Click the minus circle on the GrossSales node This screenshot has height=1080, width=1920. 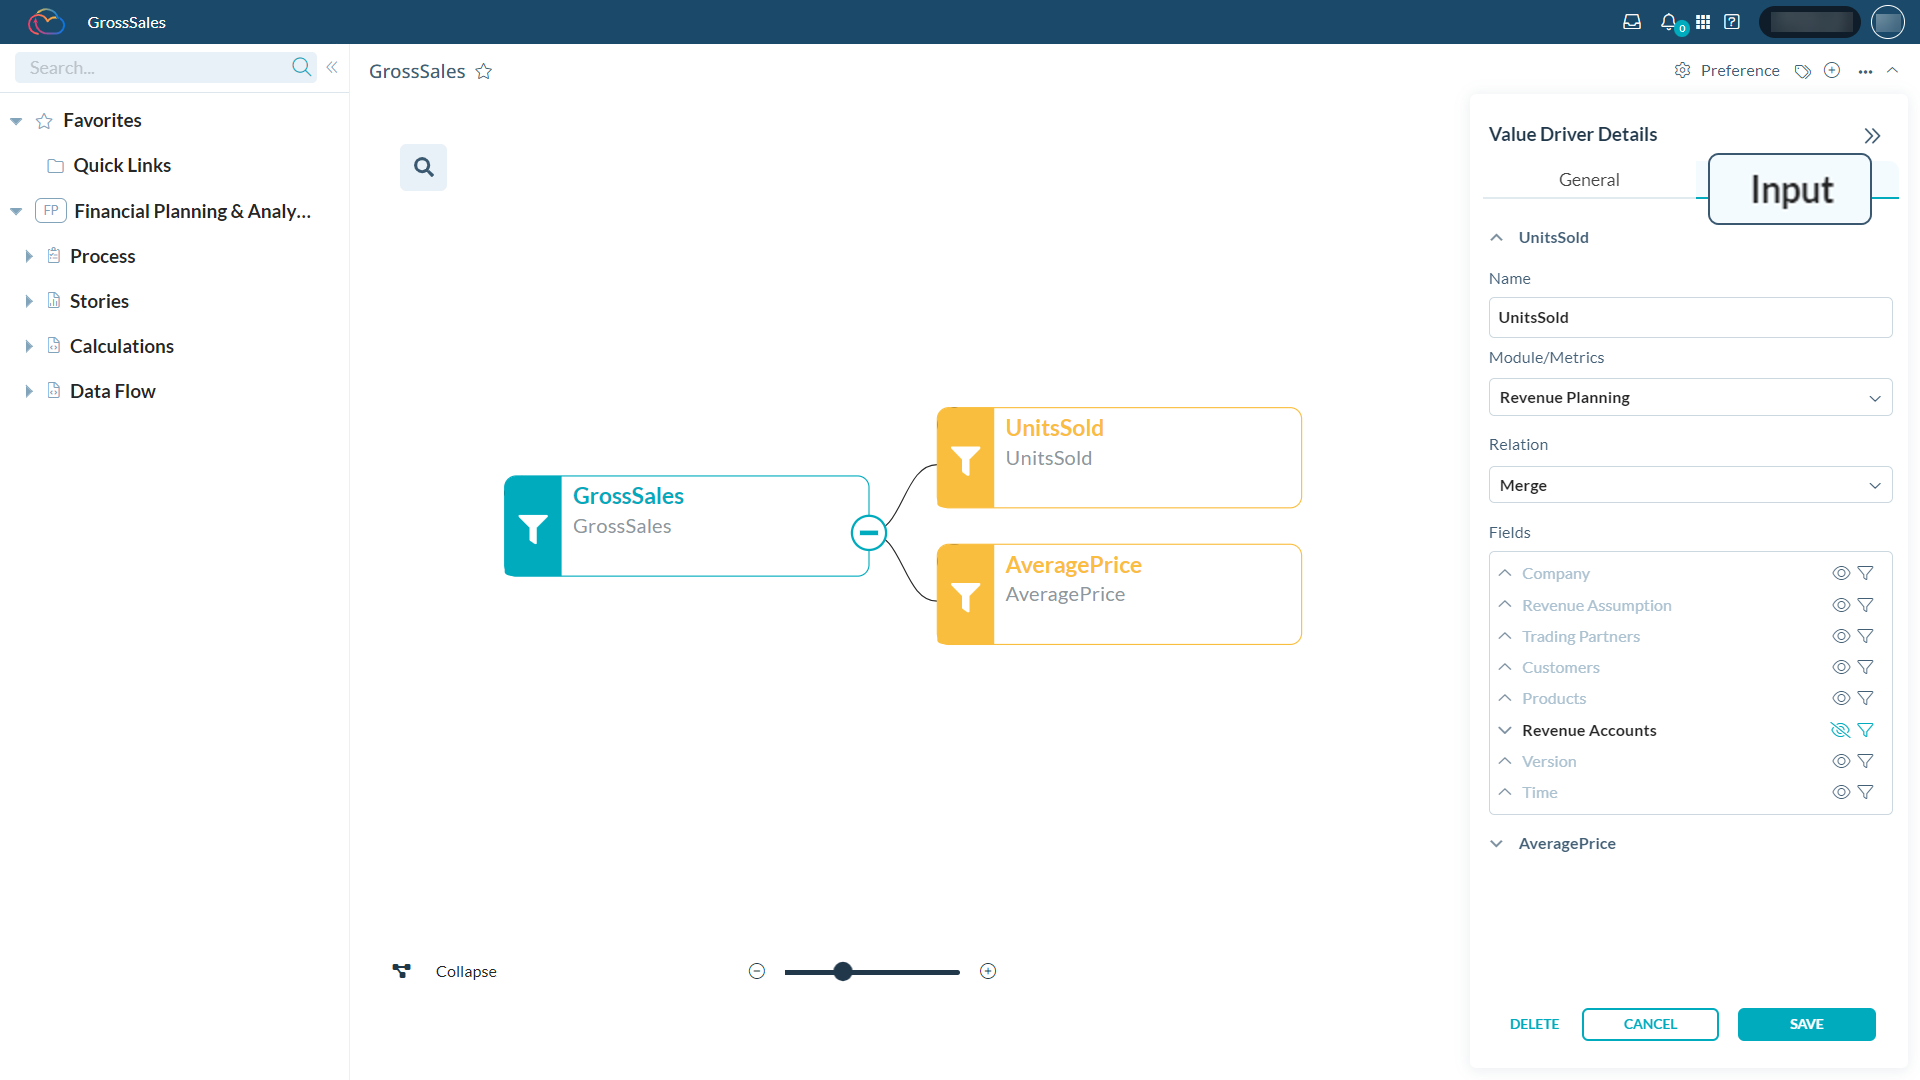click(x=868, y=533)
